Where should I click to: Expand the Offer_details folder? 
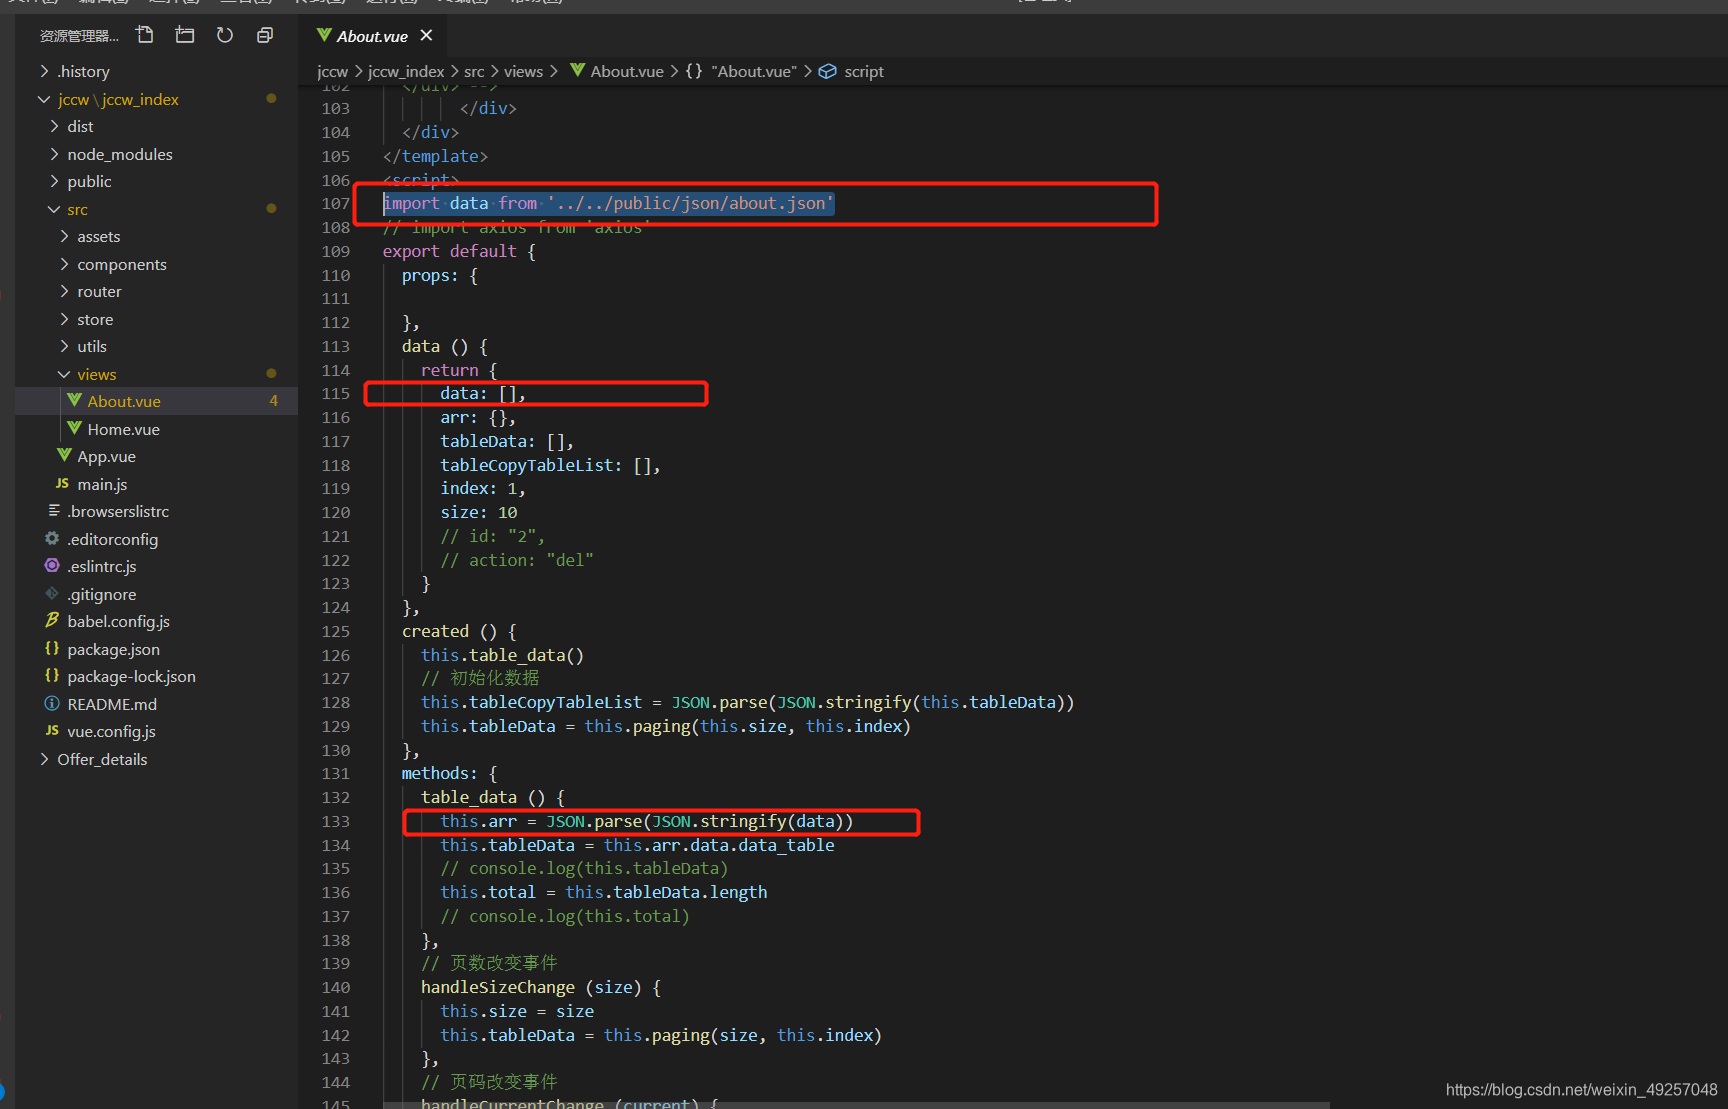(x=44, y=759)
